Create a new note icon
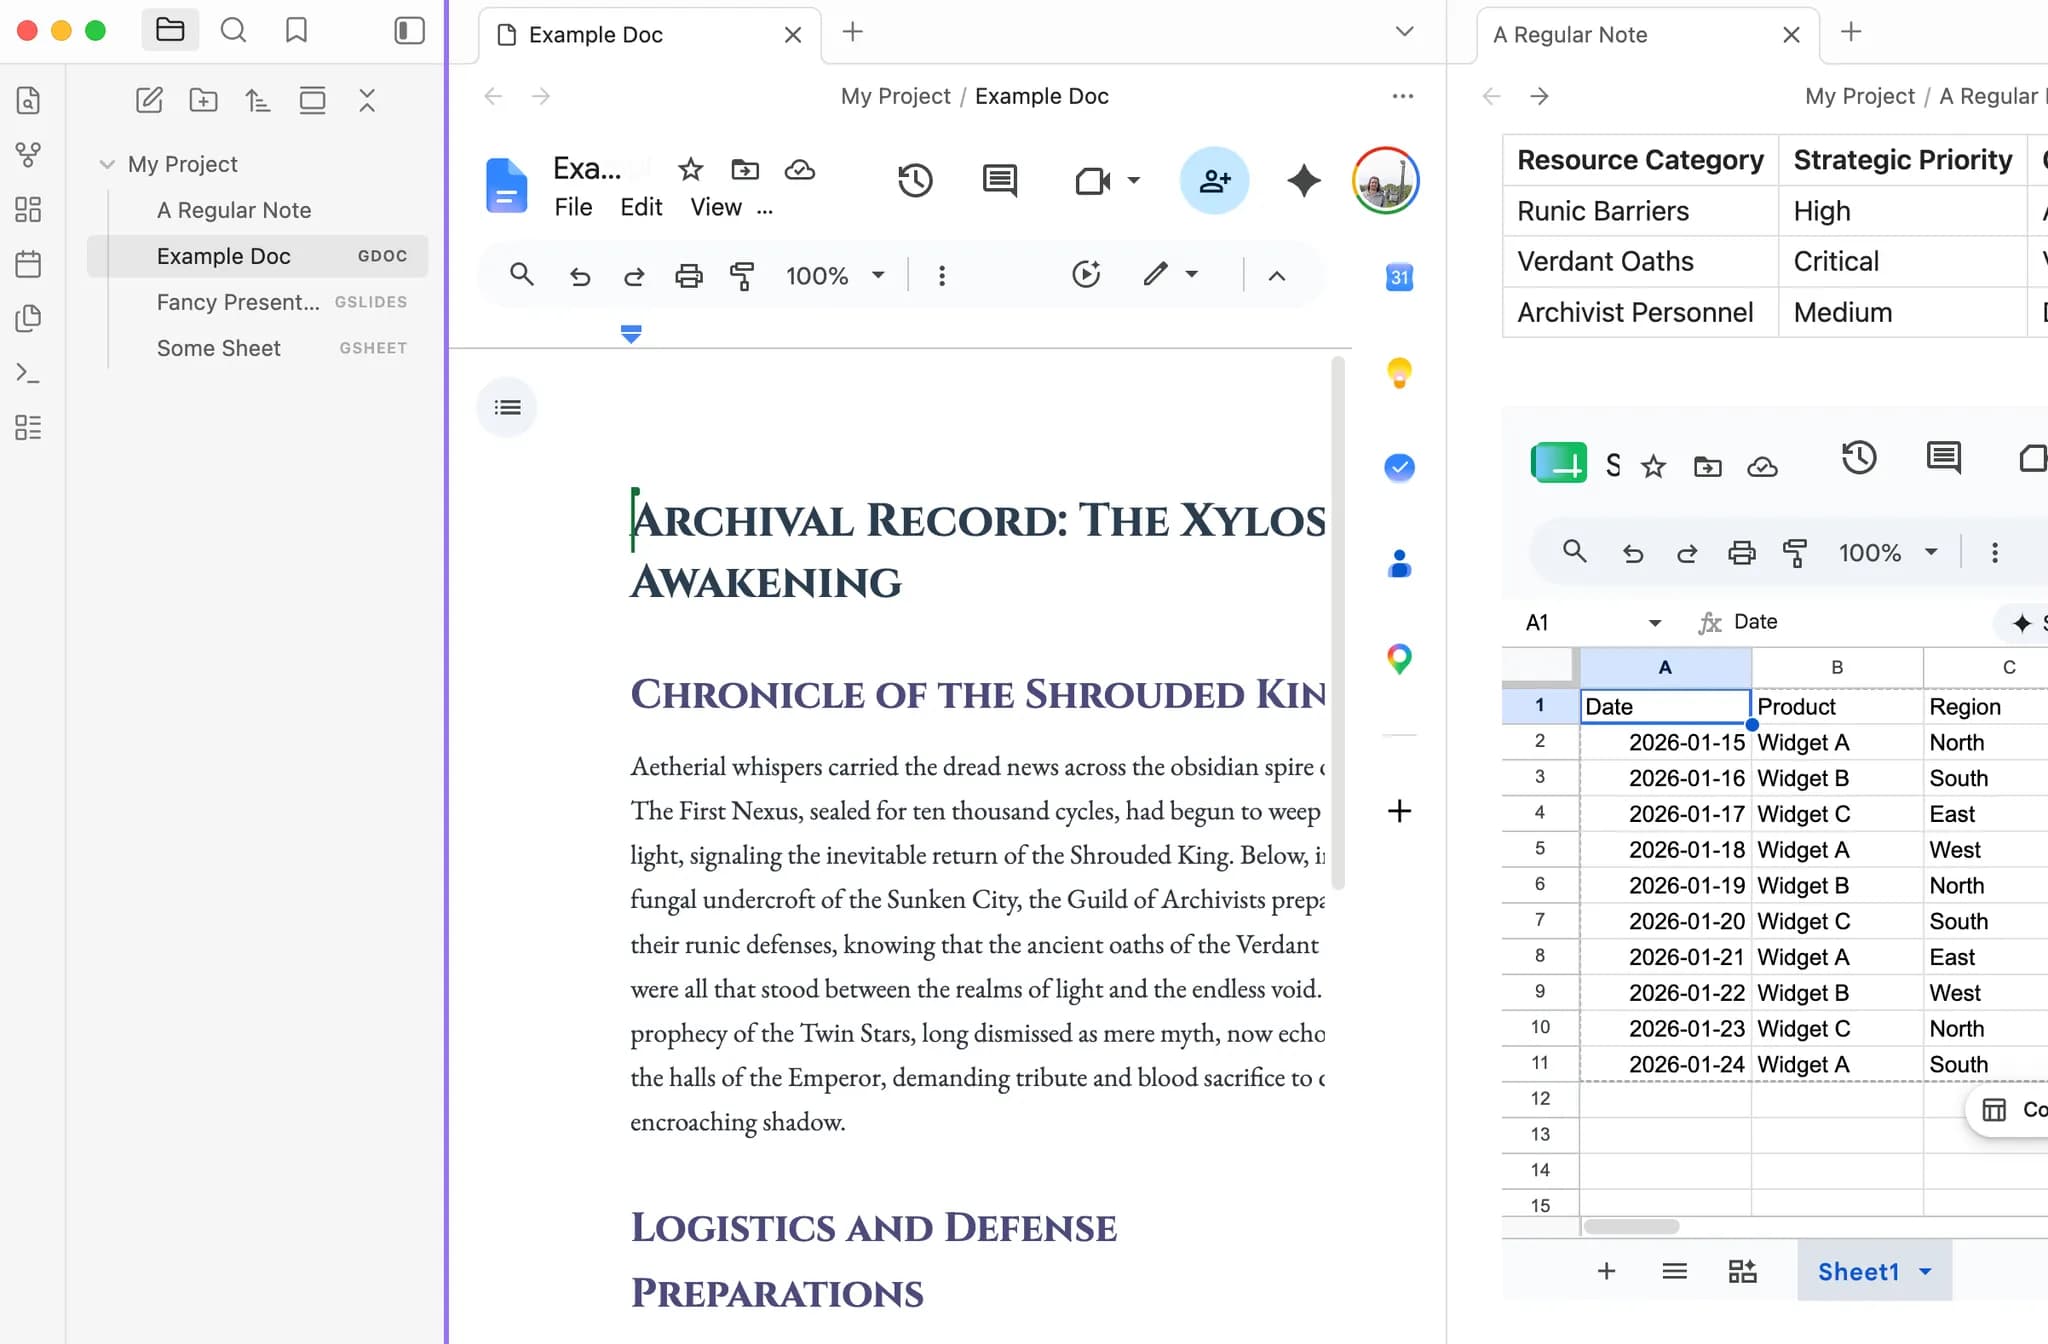Screen dimensions: 2048x1344 149,100
